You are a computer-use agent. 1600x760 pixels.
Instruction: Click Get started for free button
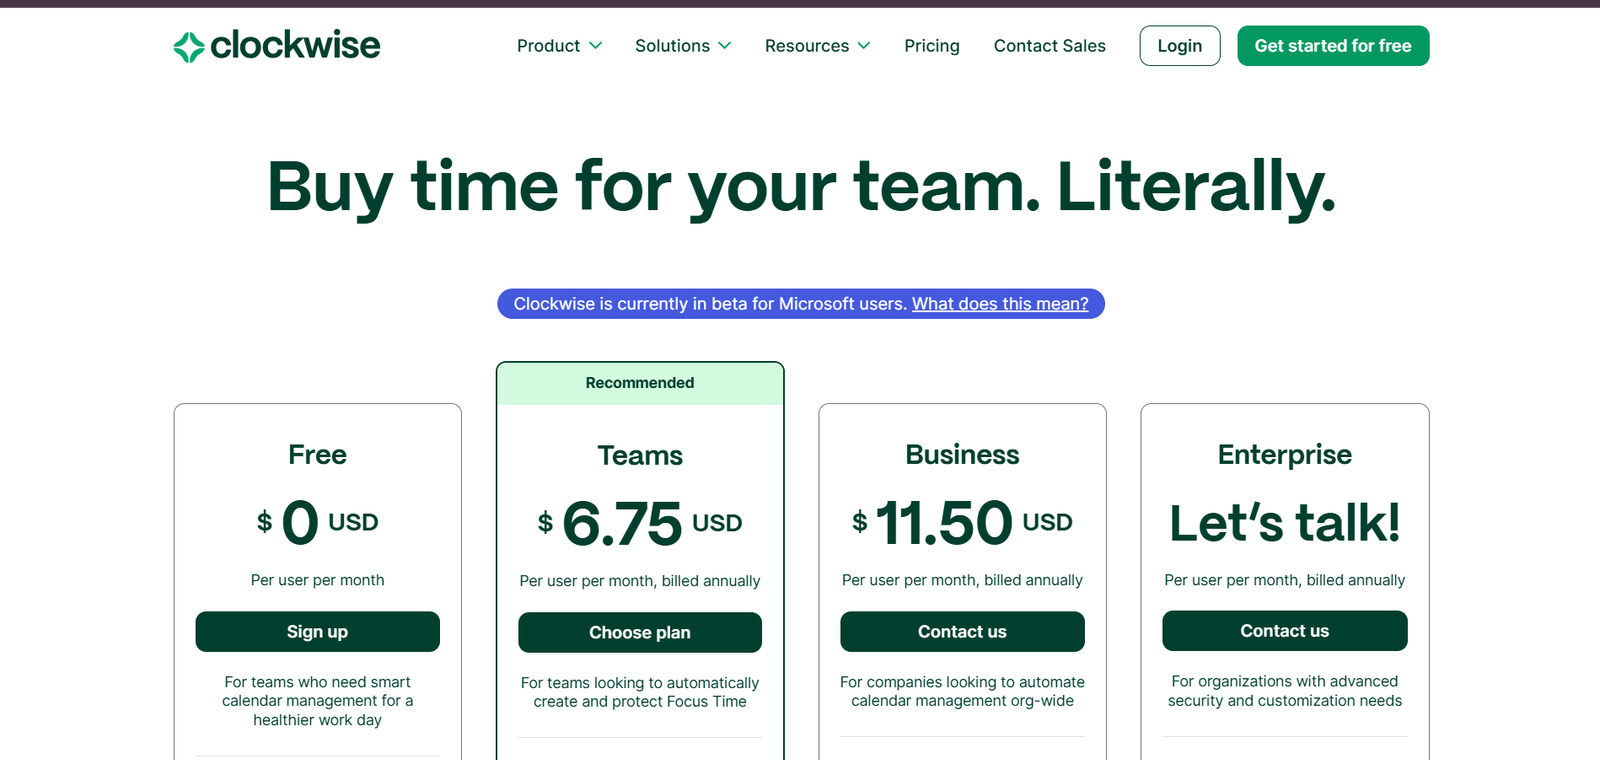point(1333,46)
